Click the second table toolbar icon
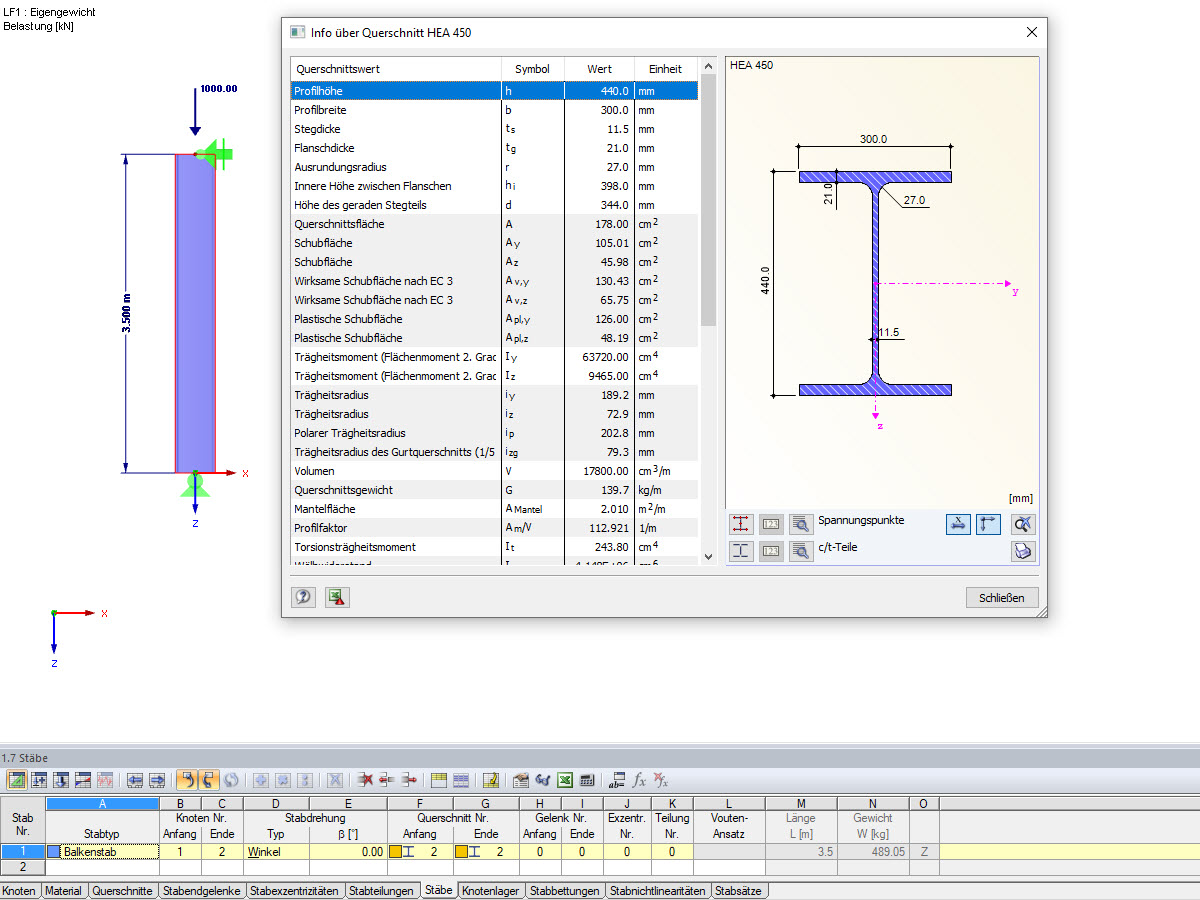Screen dimensions: 1200x900 click(x=39, y=780)
